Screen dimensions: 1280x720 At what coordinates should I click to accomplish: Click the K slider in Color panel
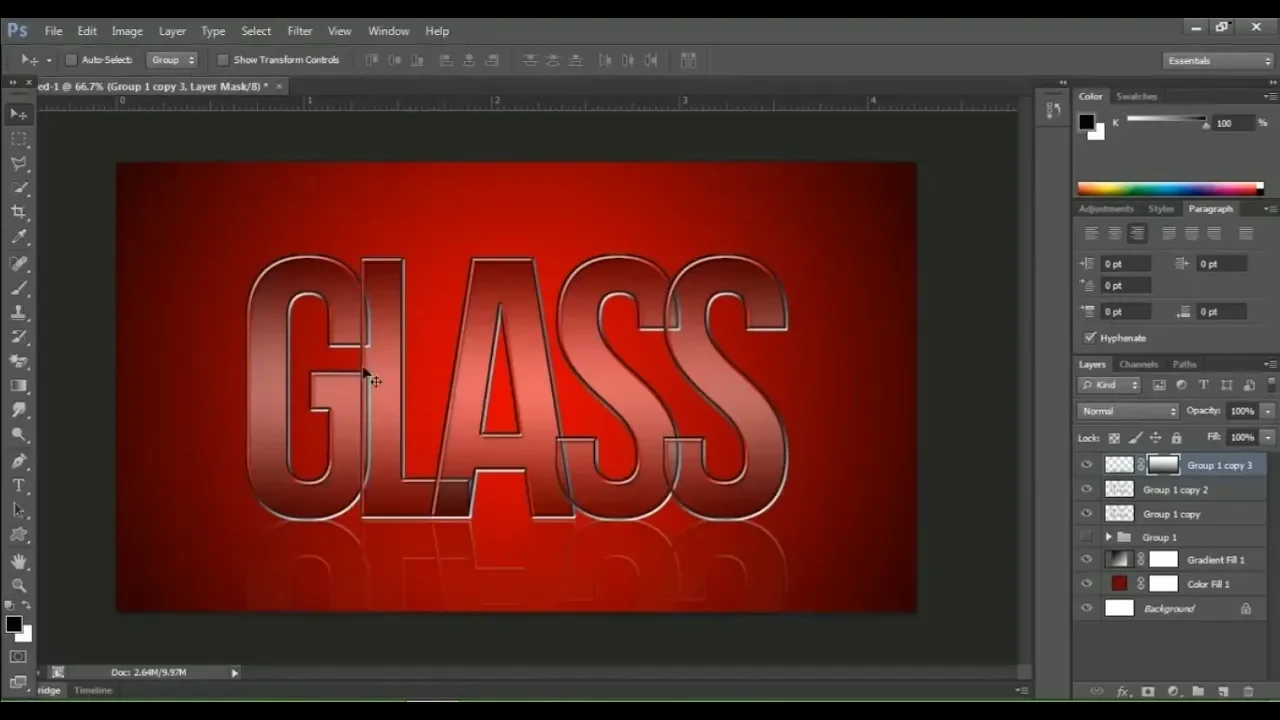point(1166,120)
